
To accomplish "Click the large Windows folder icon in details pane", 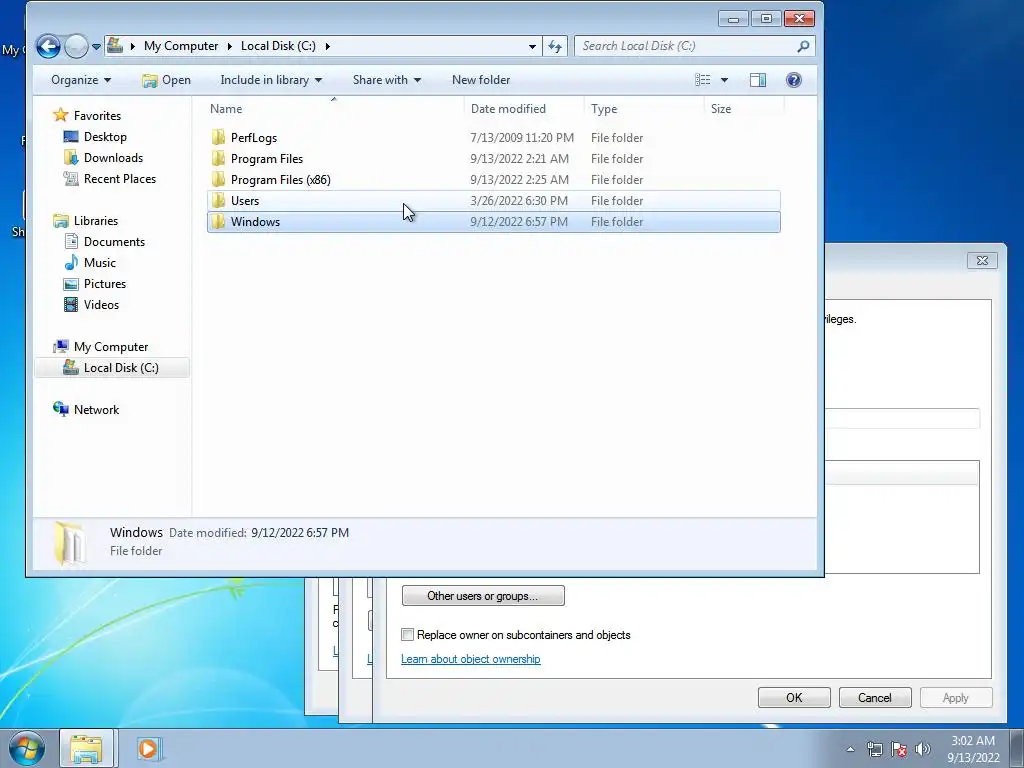I will [x=69, y=543].
